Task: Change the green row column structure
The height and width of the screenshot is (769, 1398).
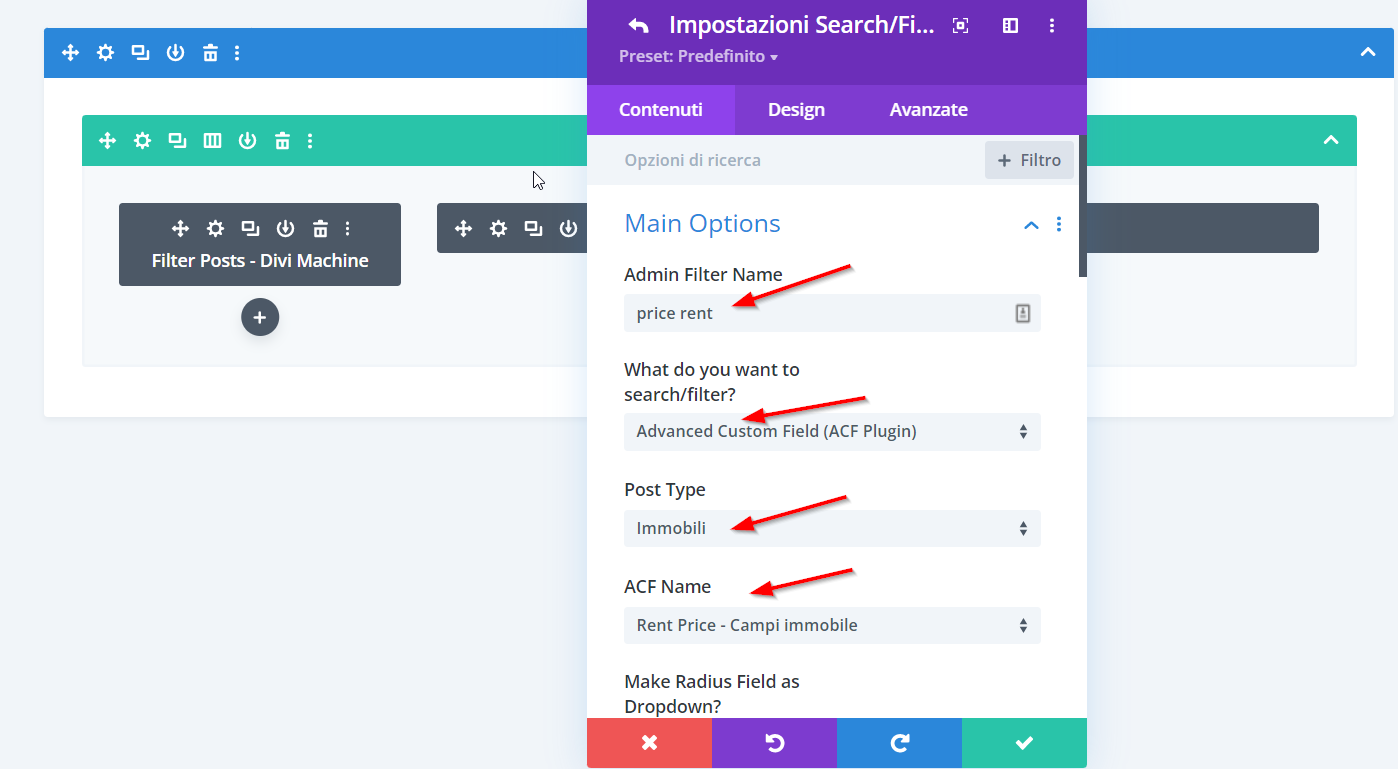Action: [x=212, y=141]
